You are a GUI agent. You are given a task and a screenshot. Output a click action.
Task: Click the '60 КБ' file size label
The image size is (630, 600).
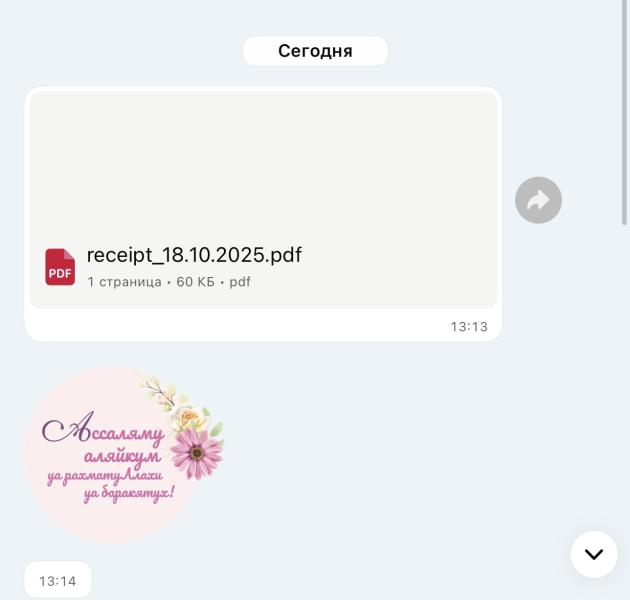pyautogui.click(x=196, y=282)
